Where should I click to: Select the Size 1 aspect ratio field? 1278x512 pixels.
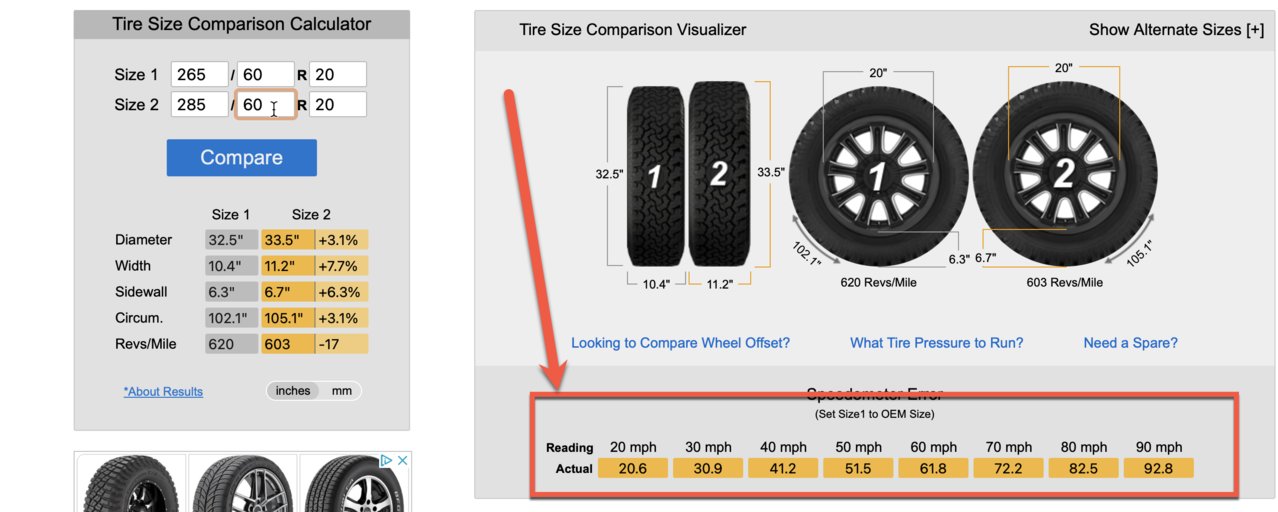[265, 75]
